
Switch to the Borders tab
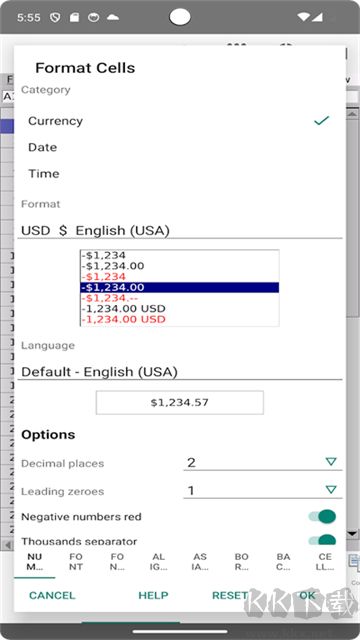(242, 562)
